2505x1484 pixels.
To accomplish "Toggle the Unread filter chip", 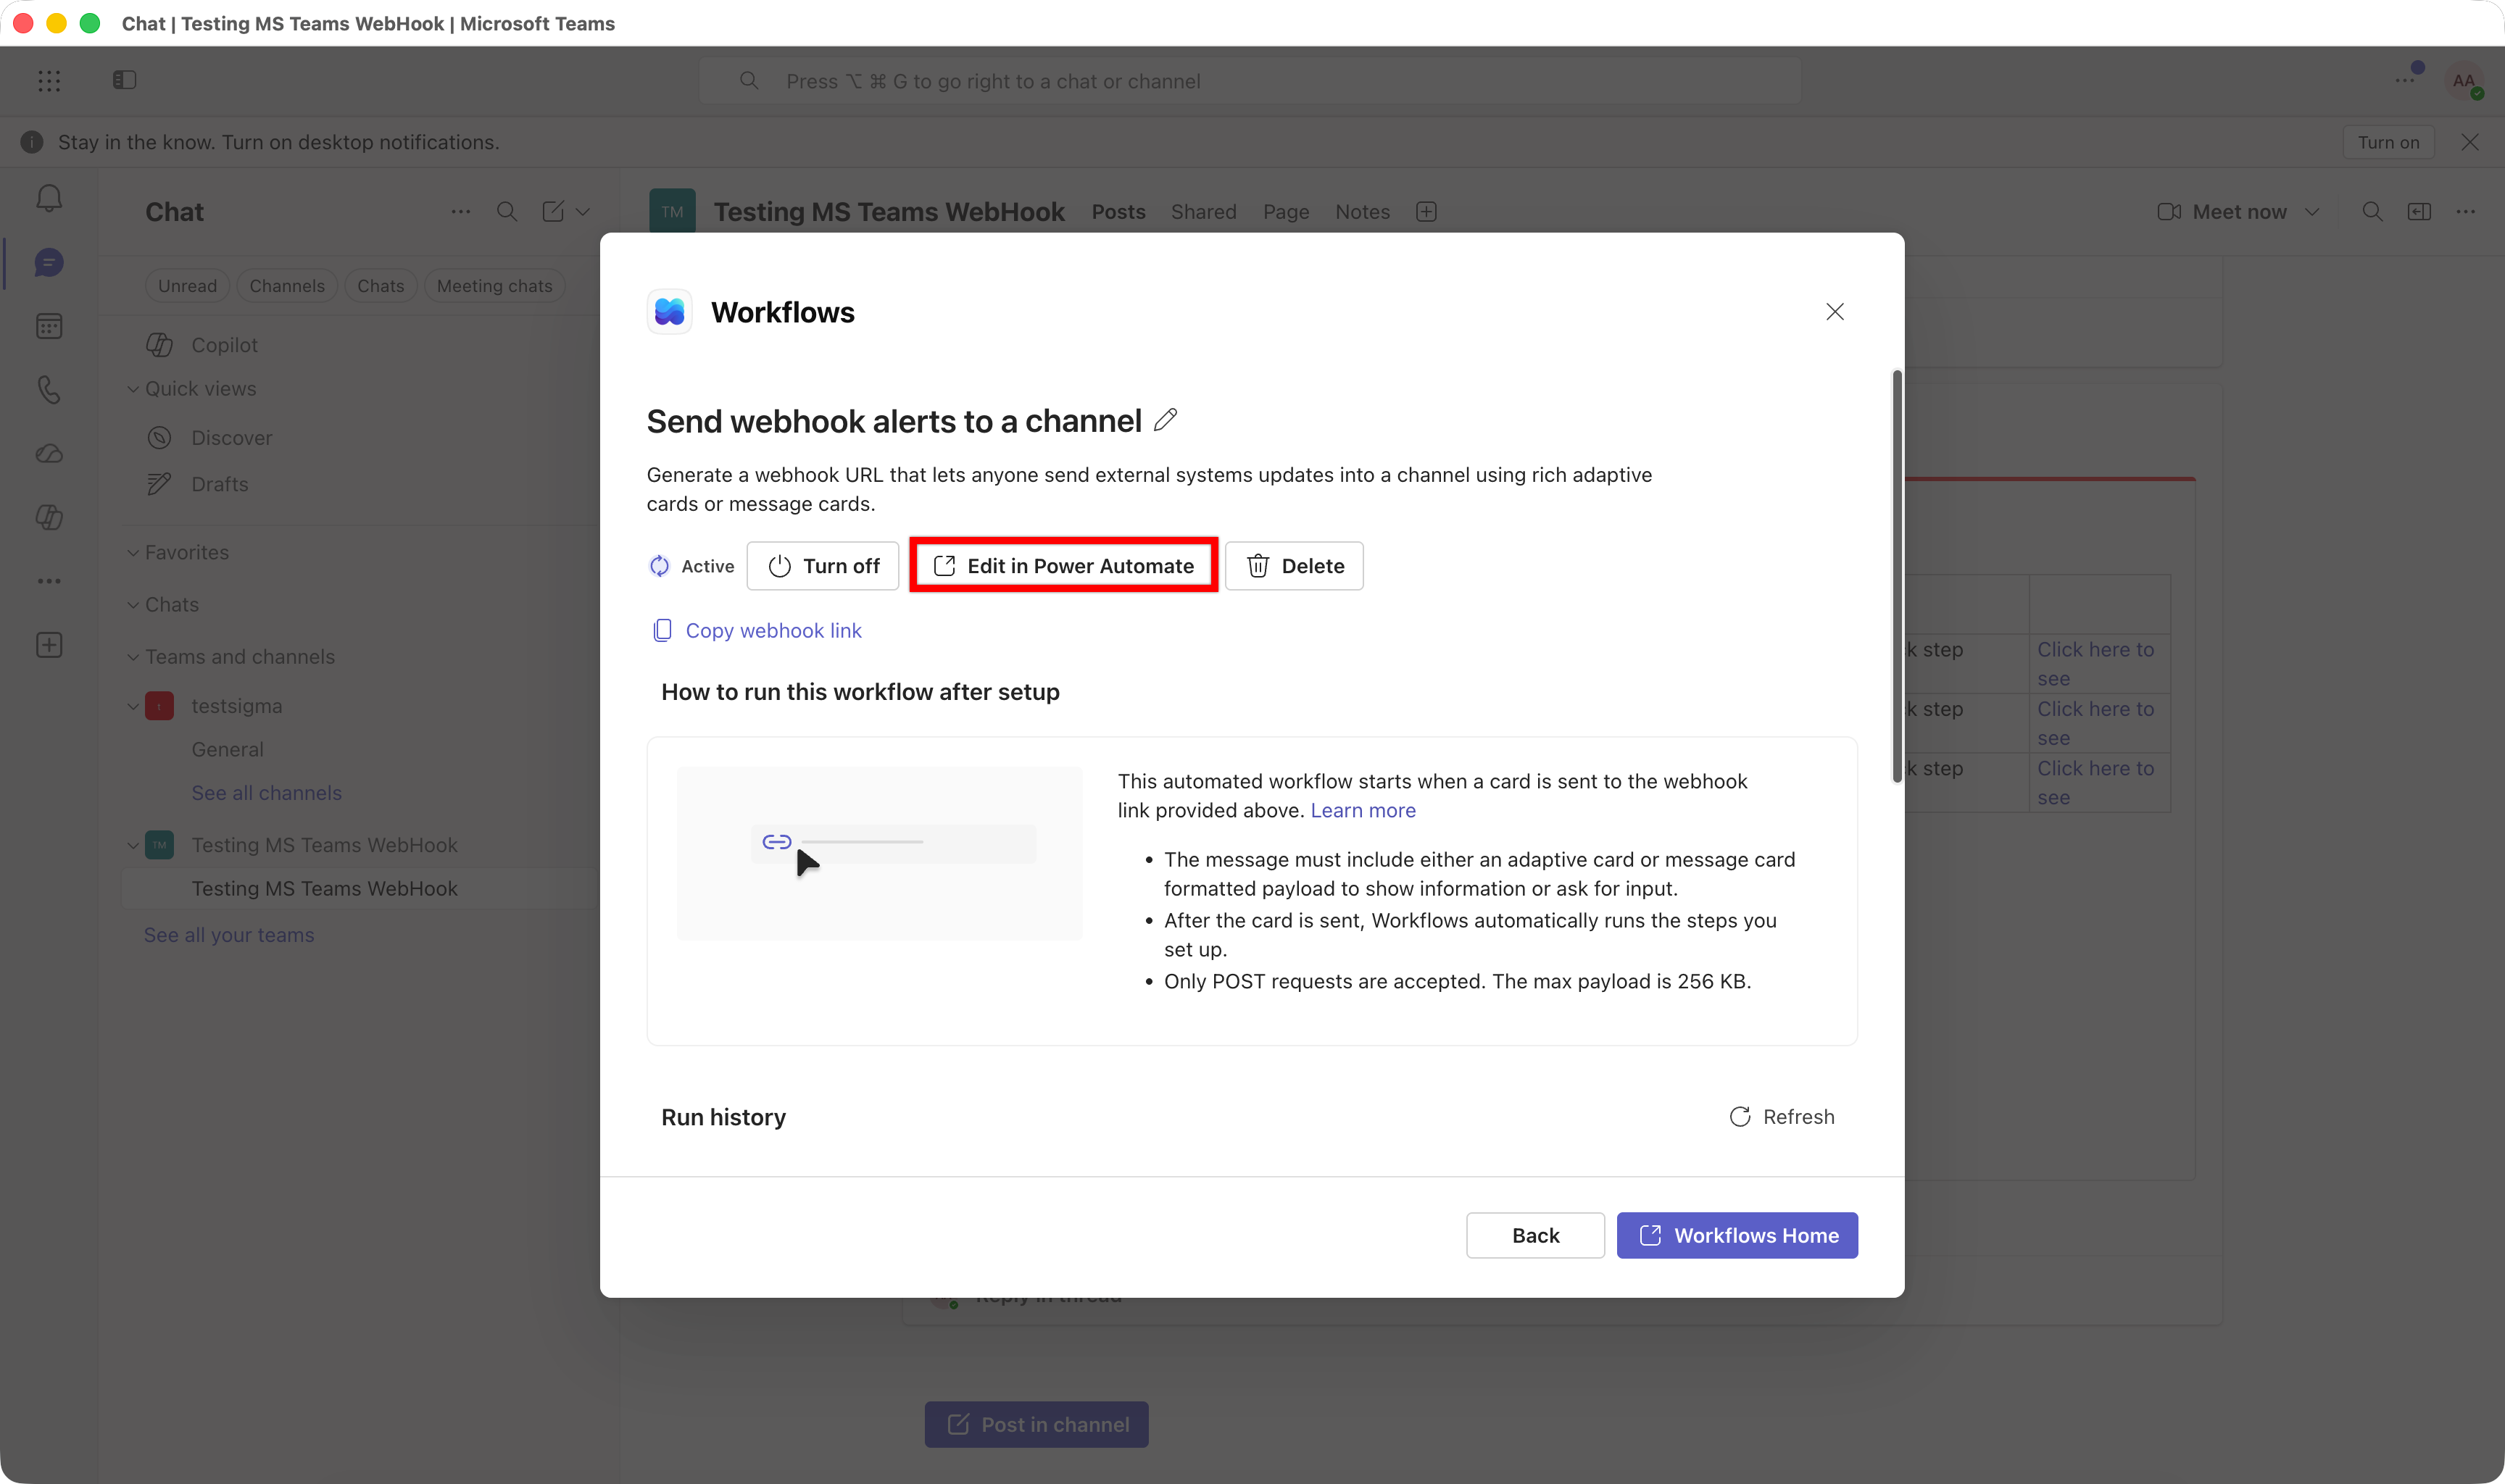I will click(187, 286).
